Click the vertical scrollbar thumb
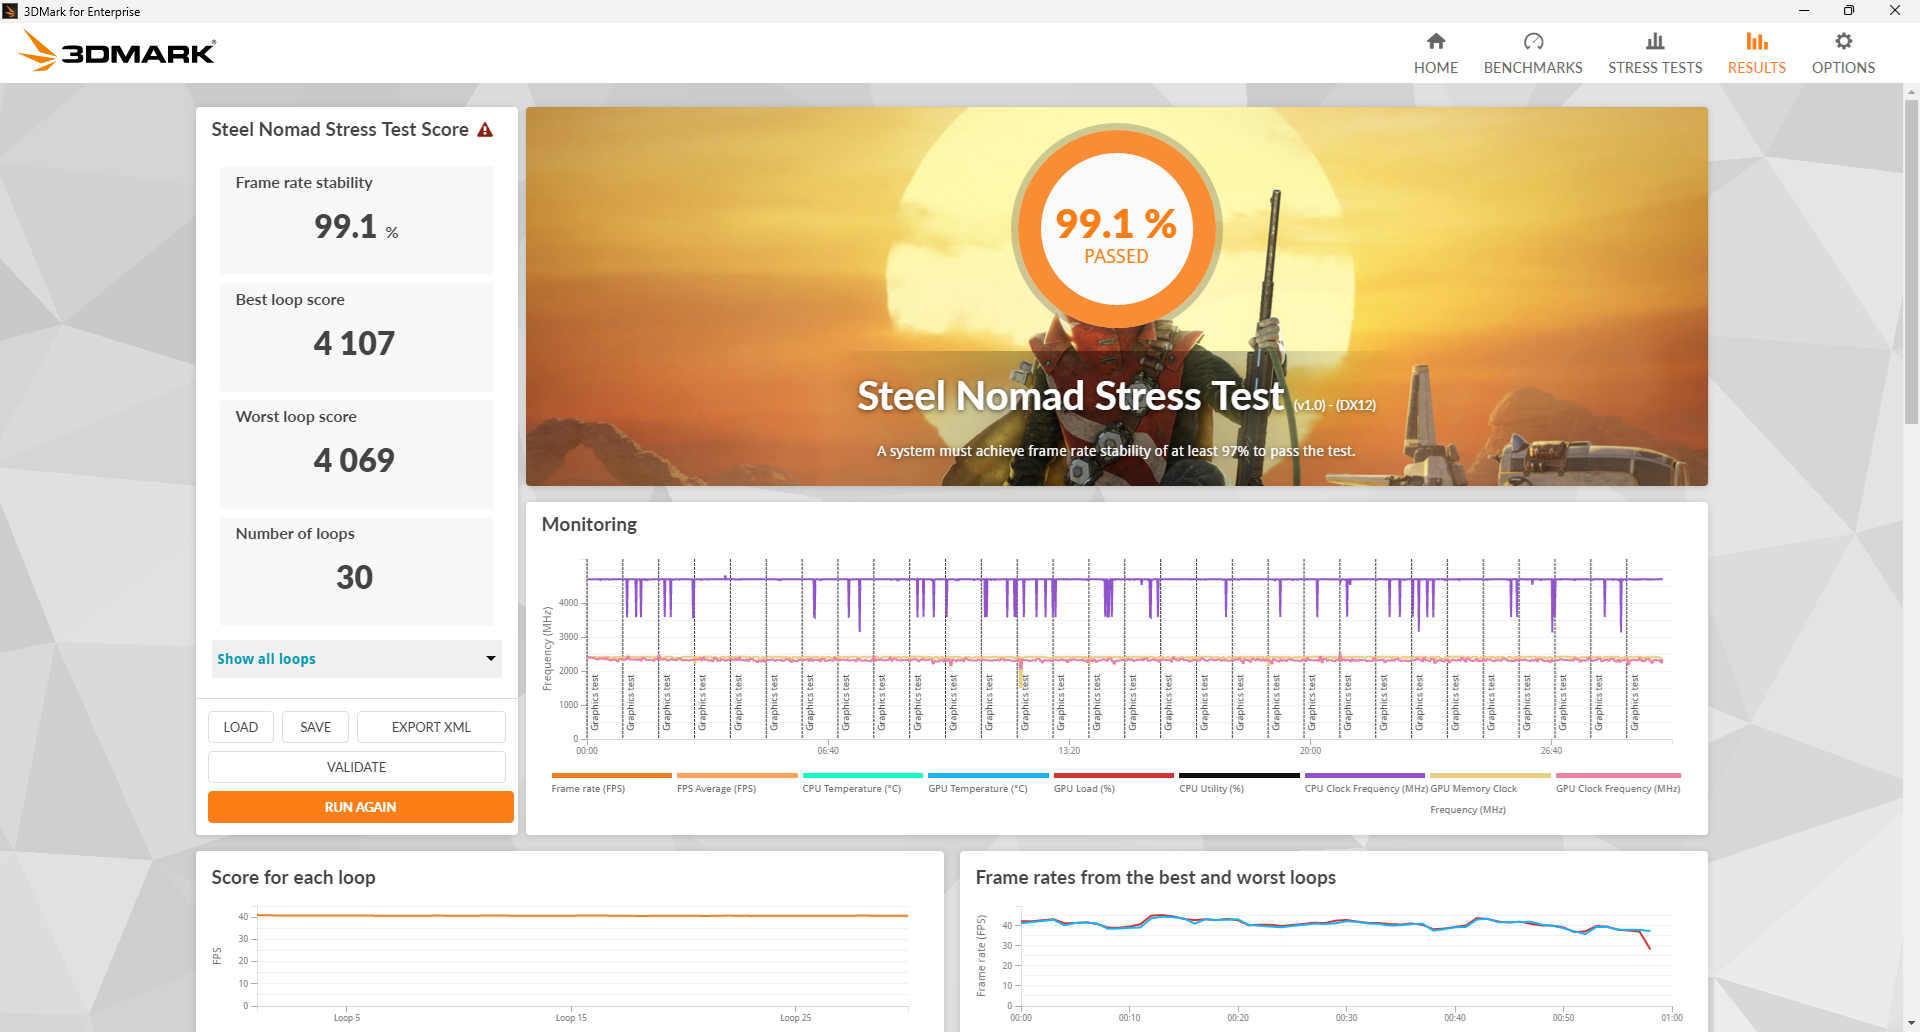Image resolution: width=1920 pixels, height=1032 pixels. pos(1911,260)
